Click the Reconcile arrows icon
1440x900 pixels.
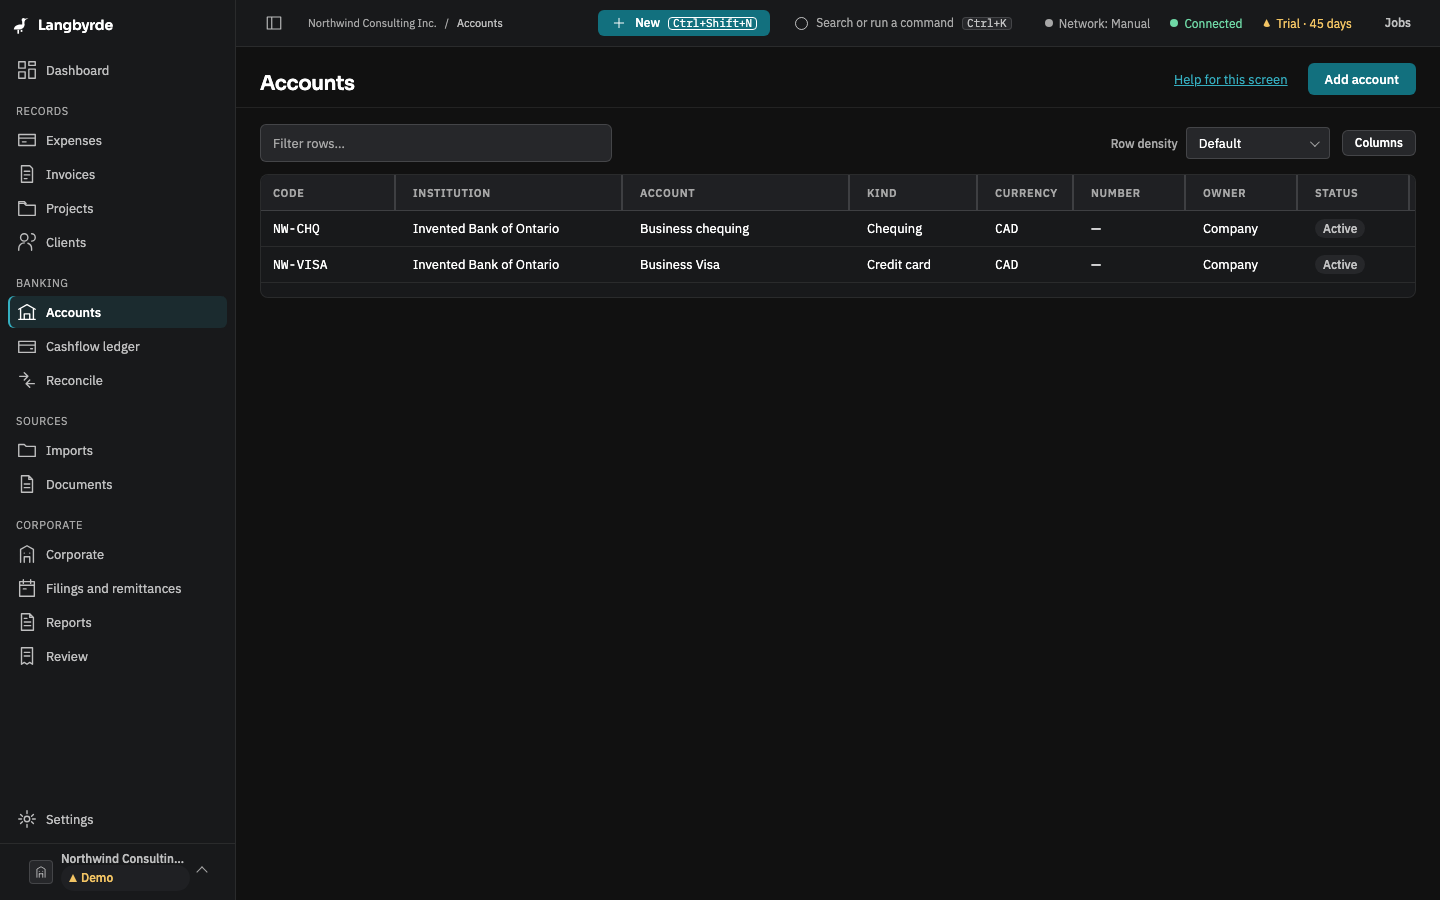(x=27, y=380)
